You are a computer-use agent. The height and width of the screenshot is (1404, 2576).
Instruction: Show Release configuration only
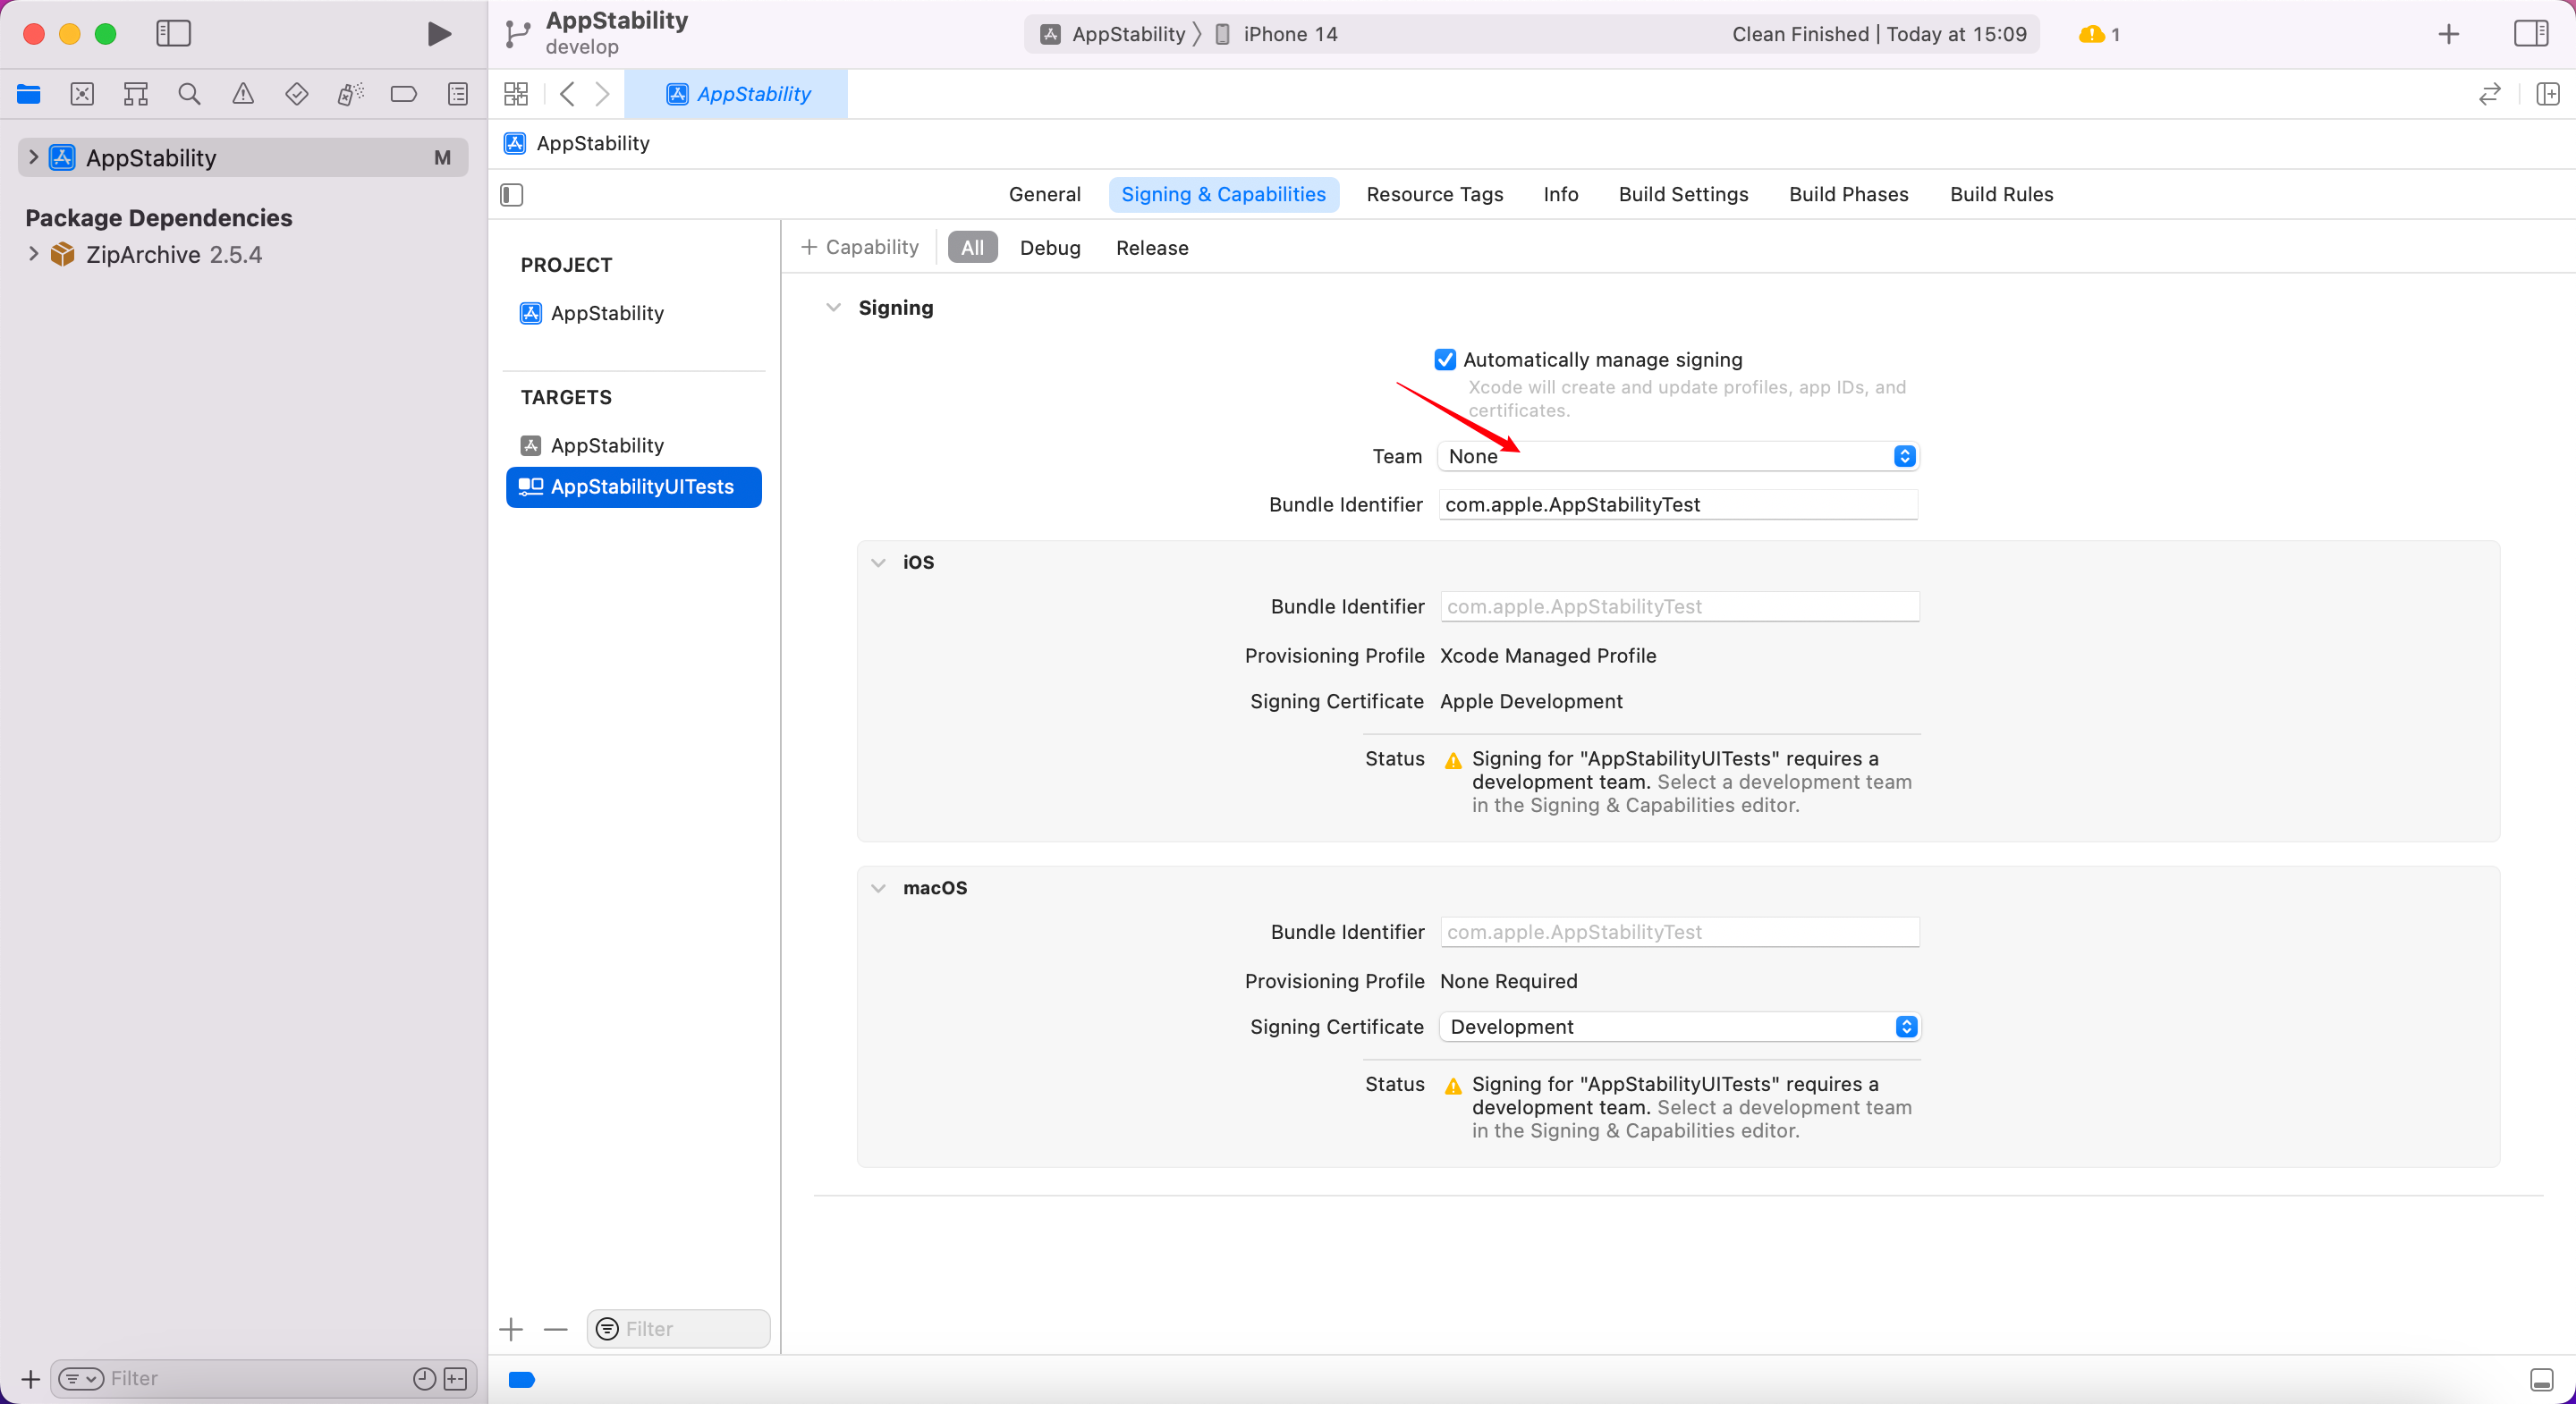(x=1152, y=247)
